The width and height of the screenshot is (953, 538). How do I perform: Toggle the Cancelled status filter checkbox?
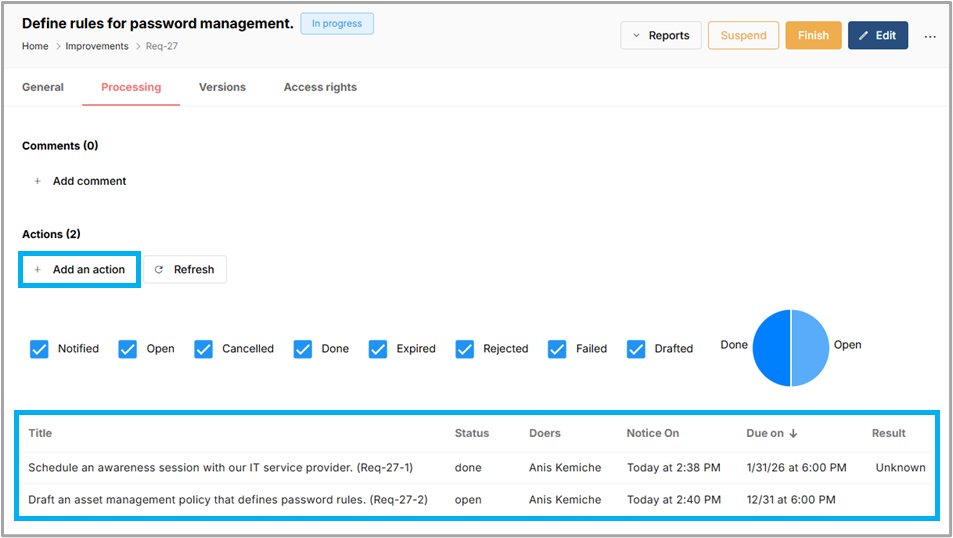[204, 349]
